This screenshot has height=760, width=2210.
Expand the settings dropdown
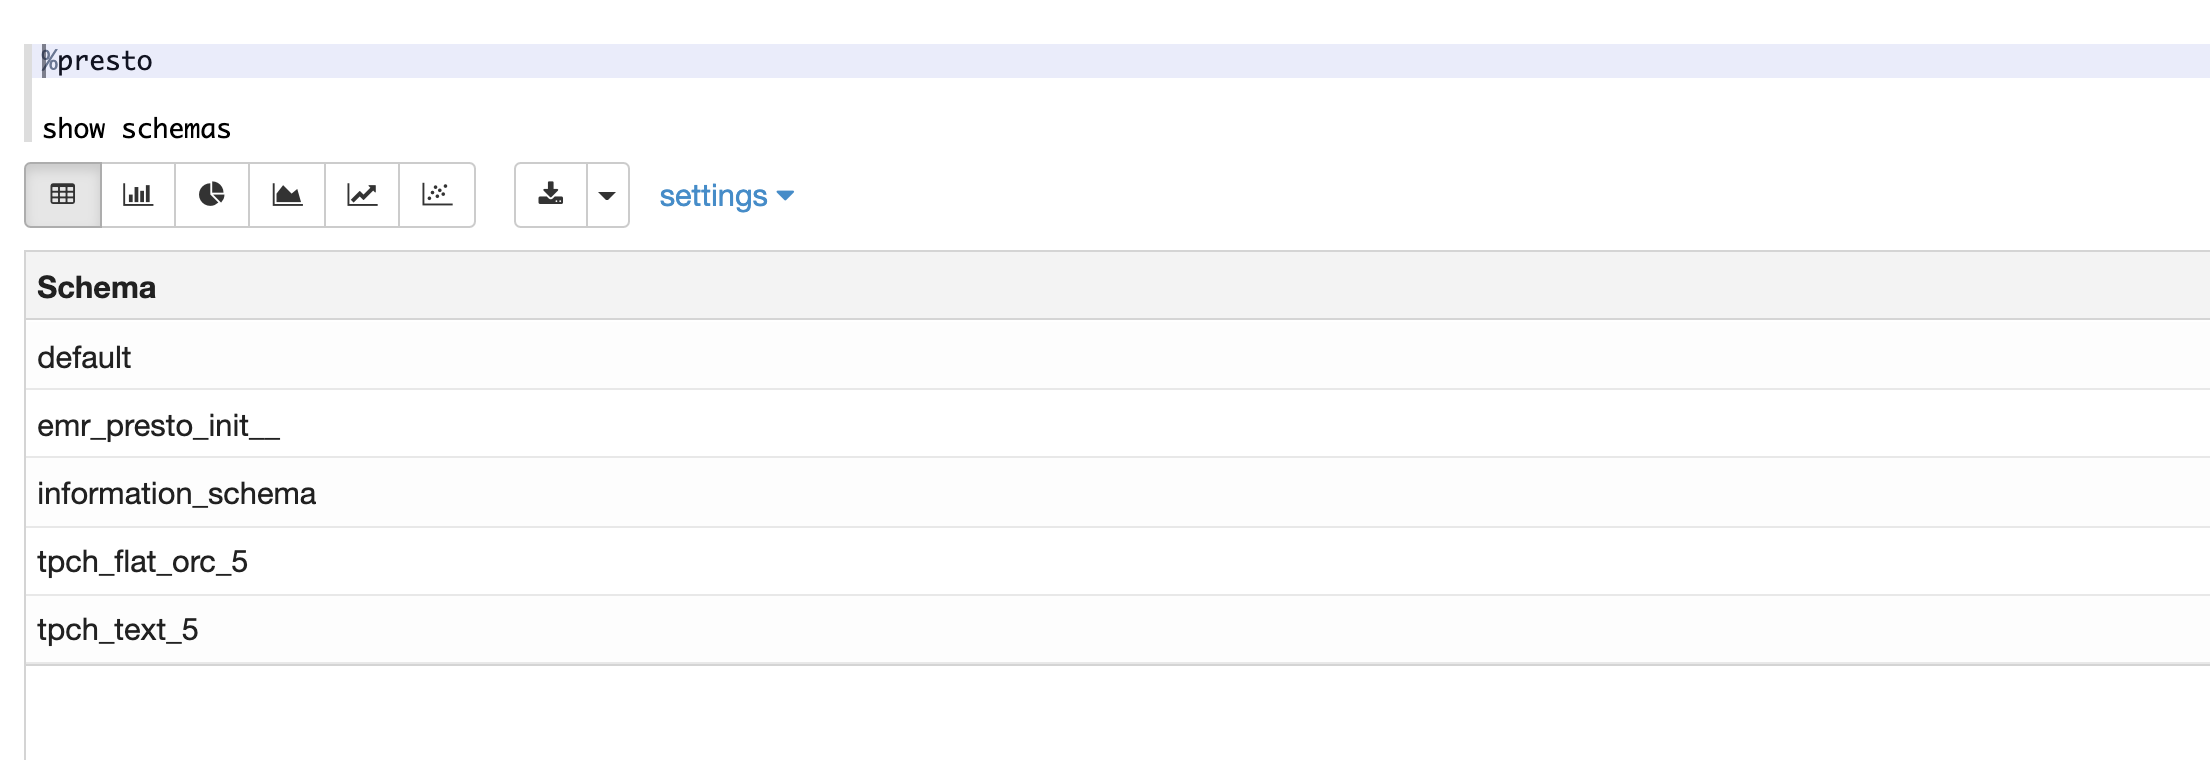[726, 196]
